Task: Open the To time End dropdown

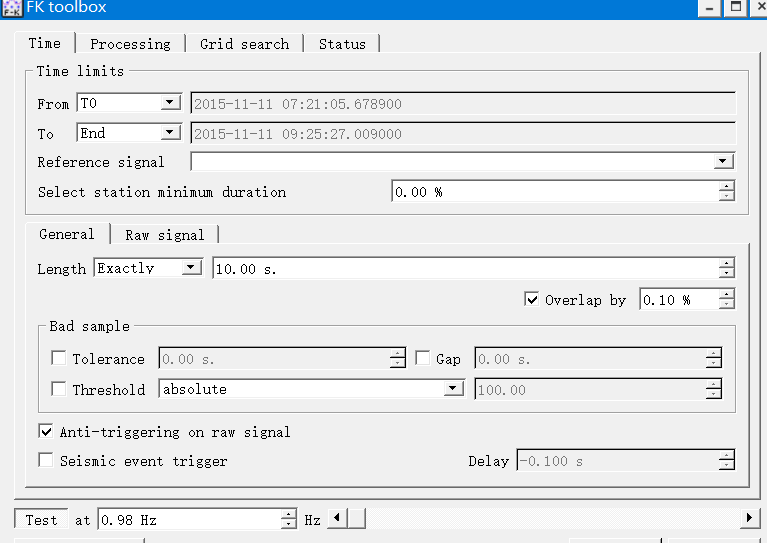Action: coord(170,133)
